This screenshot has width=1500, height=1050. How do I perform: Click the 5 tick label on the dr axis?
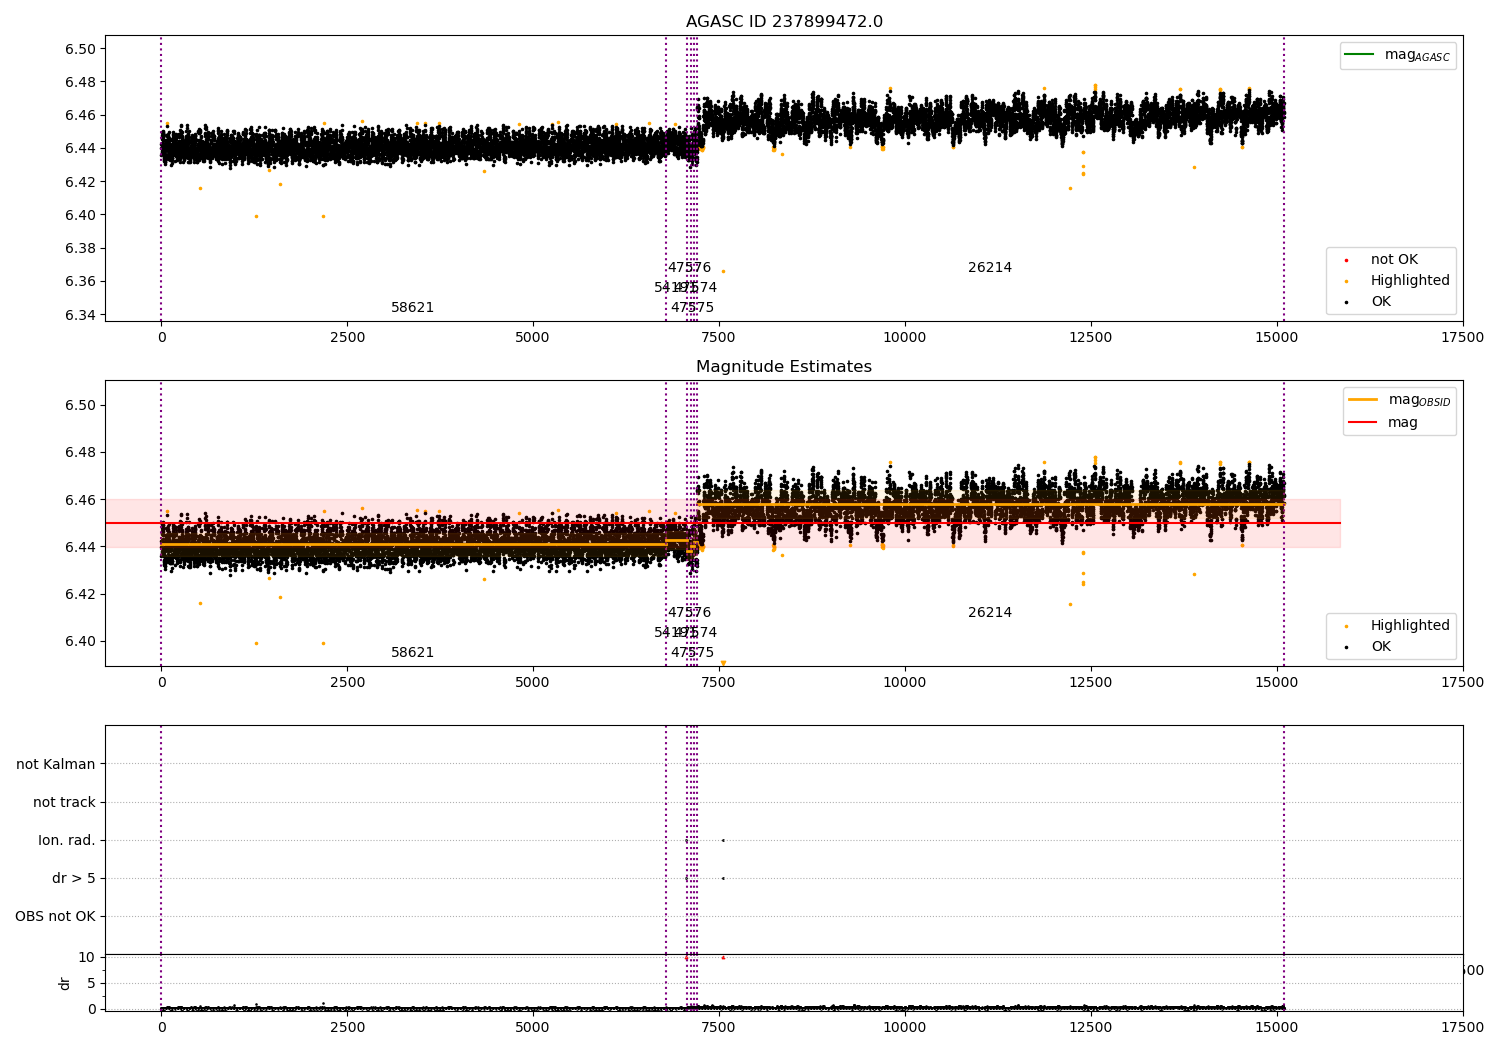click(91, 983)
